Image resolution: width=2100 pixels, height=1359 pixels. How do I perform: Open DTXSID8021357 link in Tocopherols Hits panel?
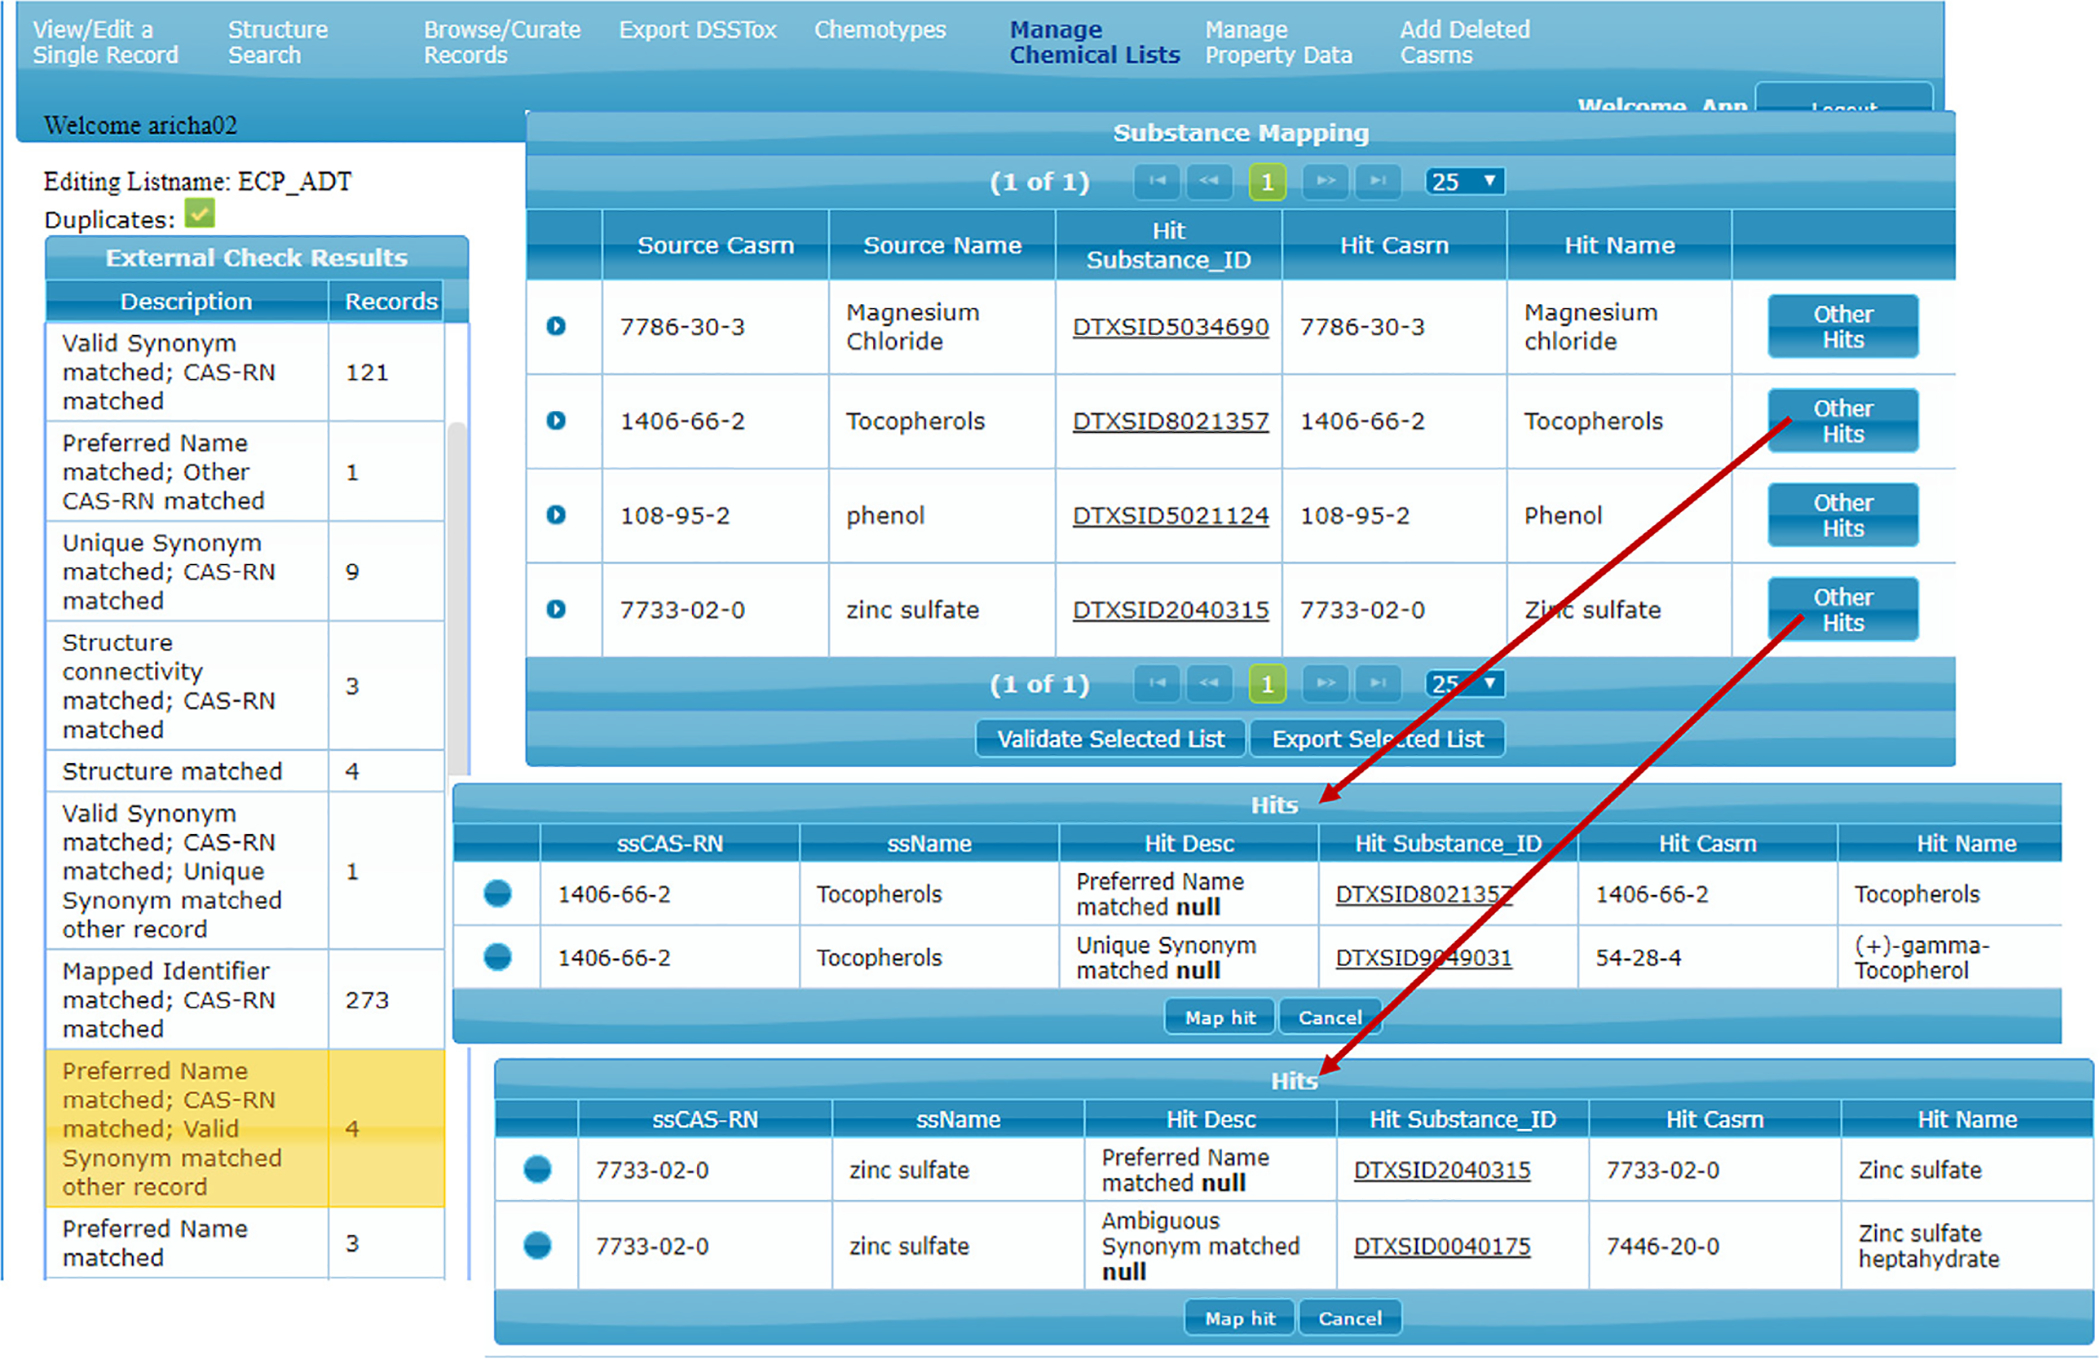(1423, 894)
